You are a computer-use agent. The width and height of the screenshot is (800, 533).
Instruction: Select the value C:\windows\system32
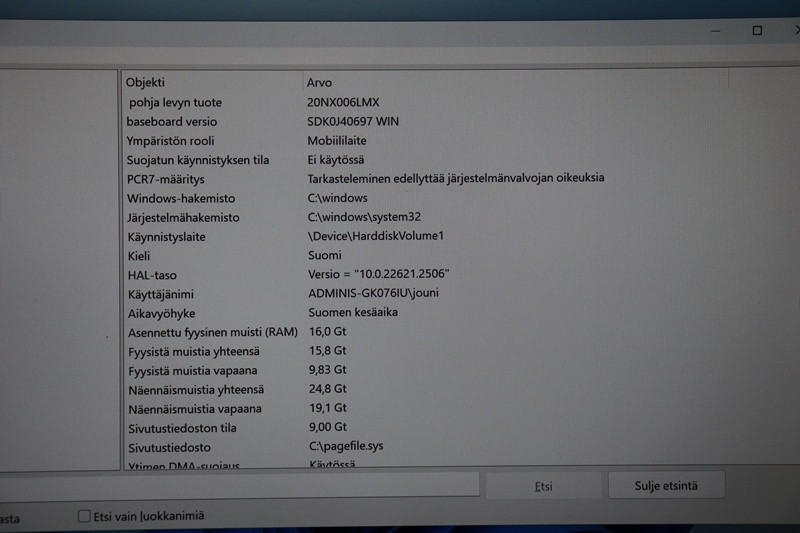pos(364,217)
